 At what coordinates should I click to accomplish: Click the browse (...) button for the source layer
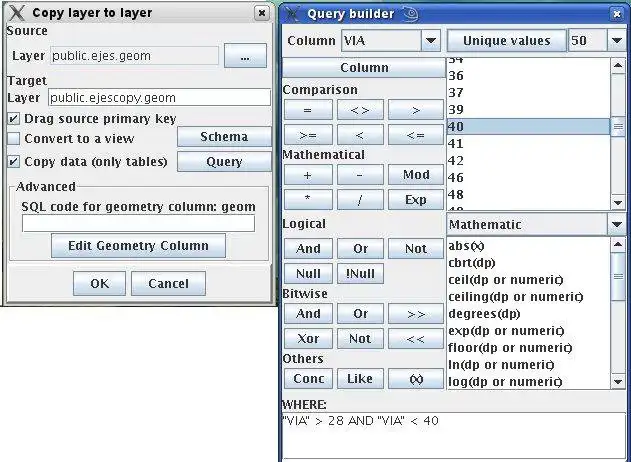[x=245, y=56]
